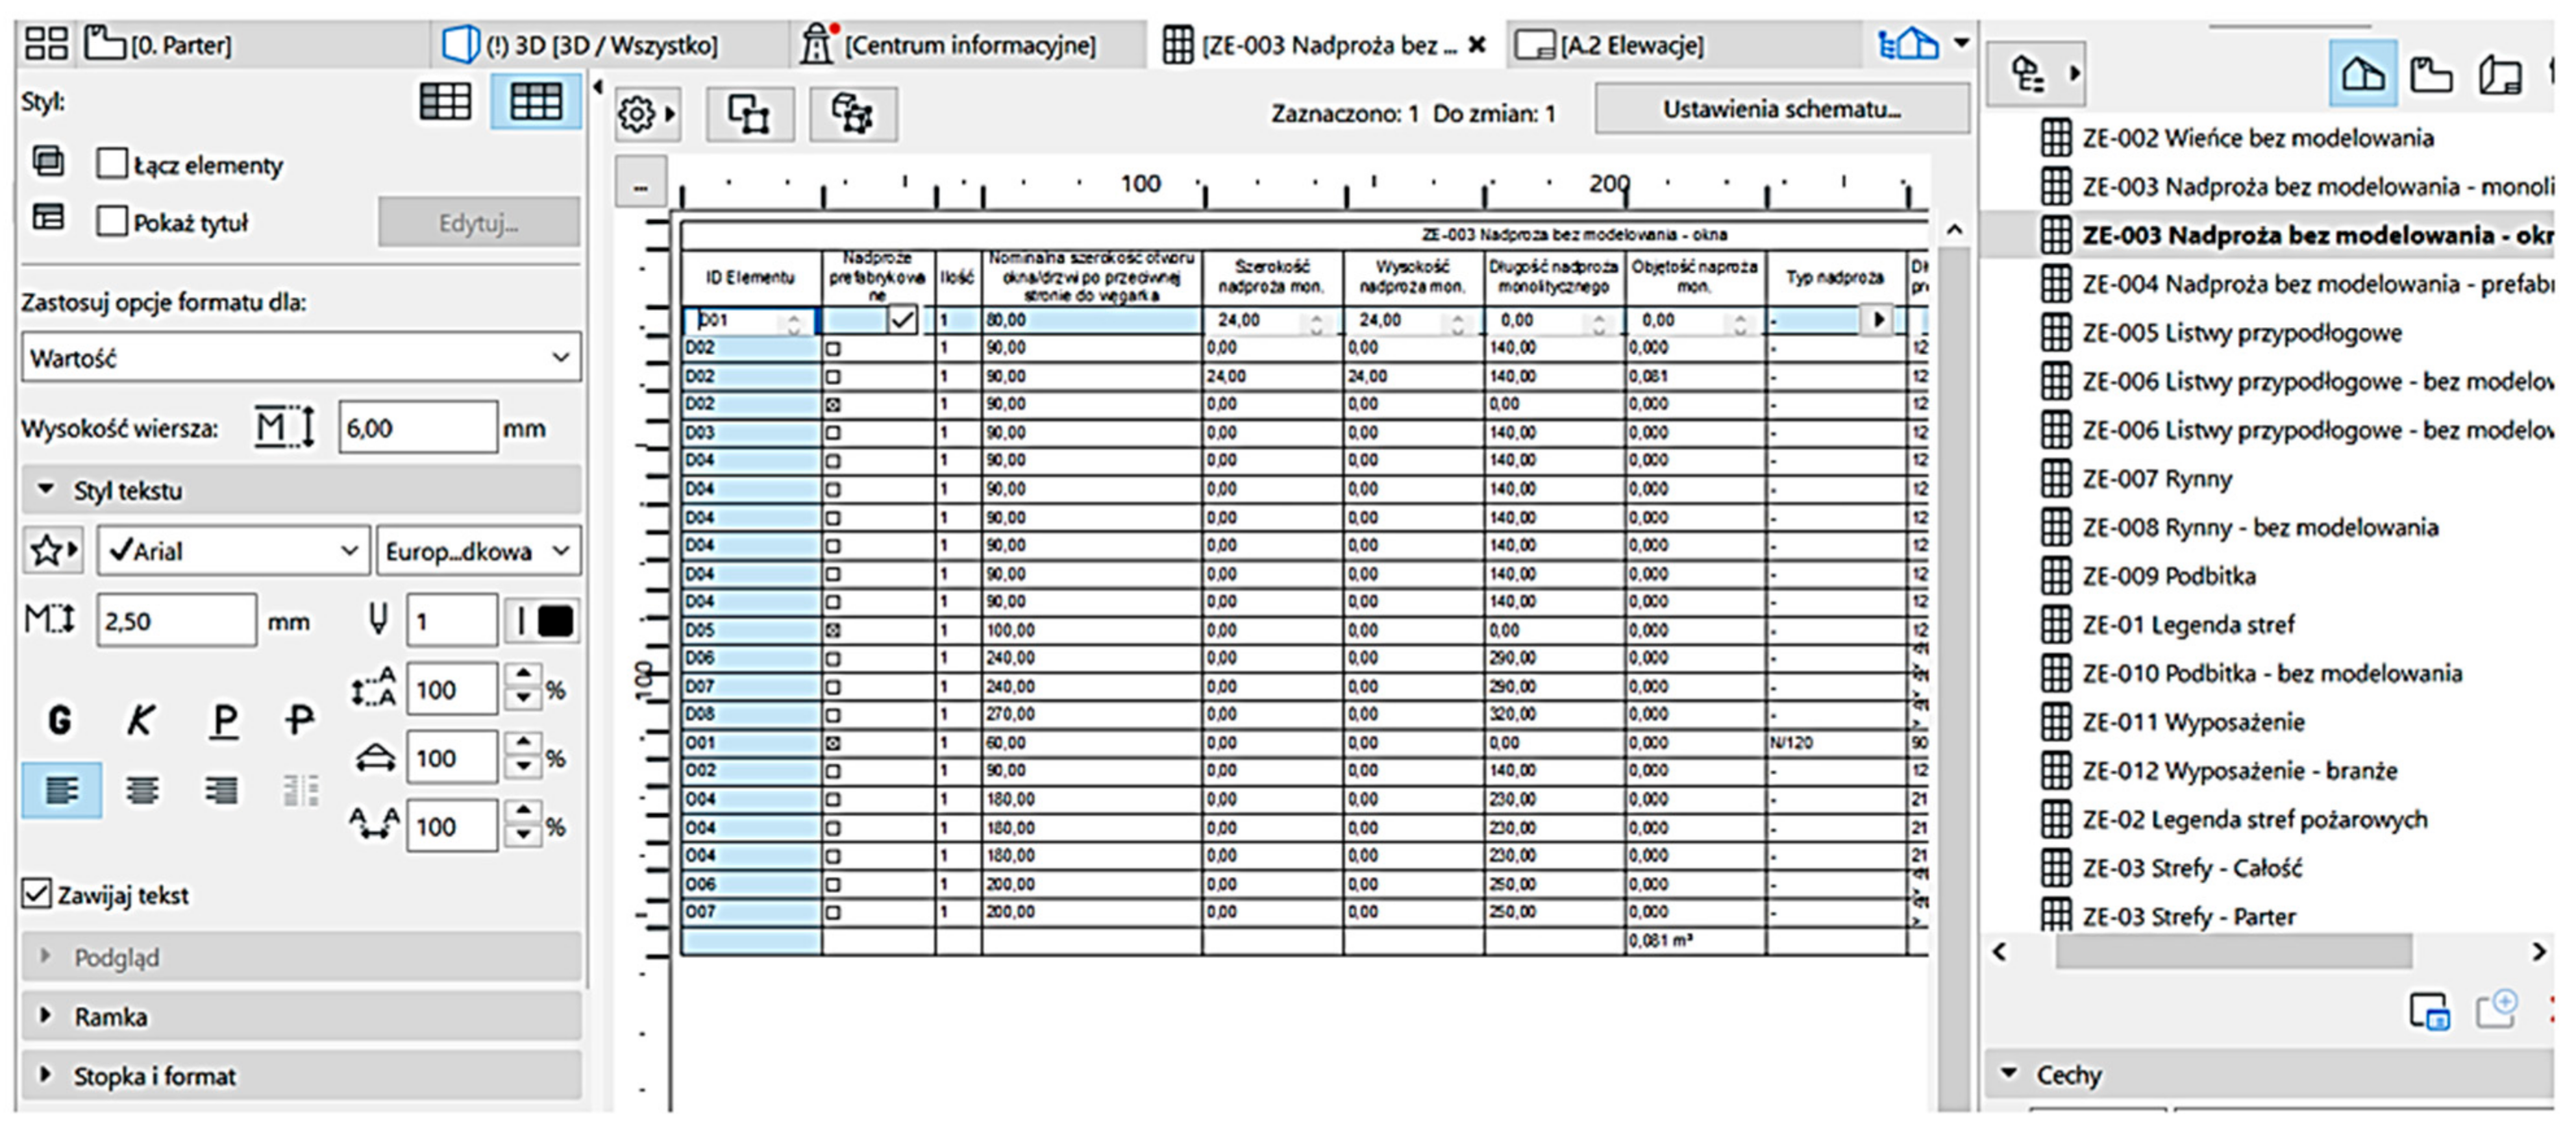Center-align the text in cells
Image resolution: width=2576 pixels, height=1137 pixels.
(142, 791)
